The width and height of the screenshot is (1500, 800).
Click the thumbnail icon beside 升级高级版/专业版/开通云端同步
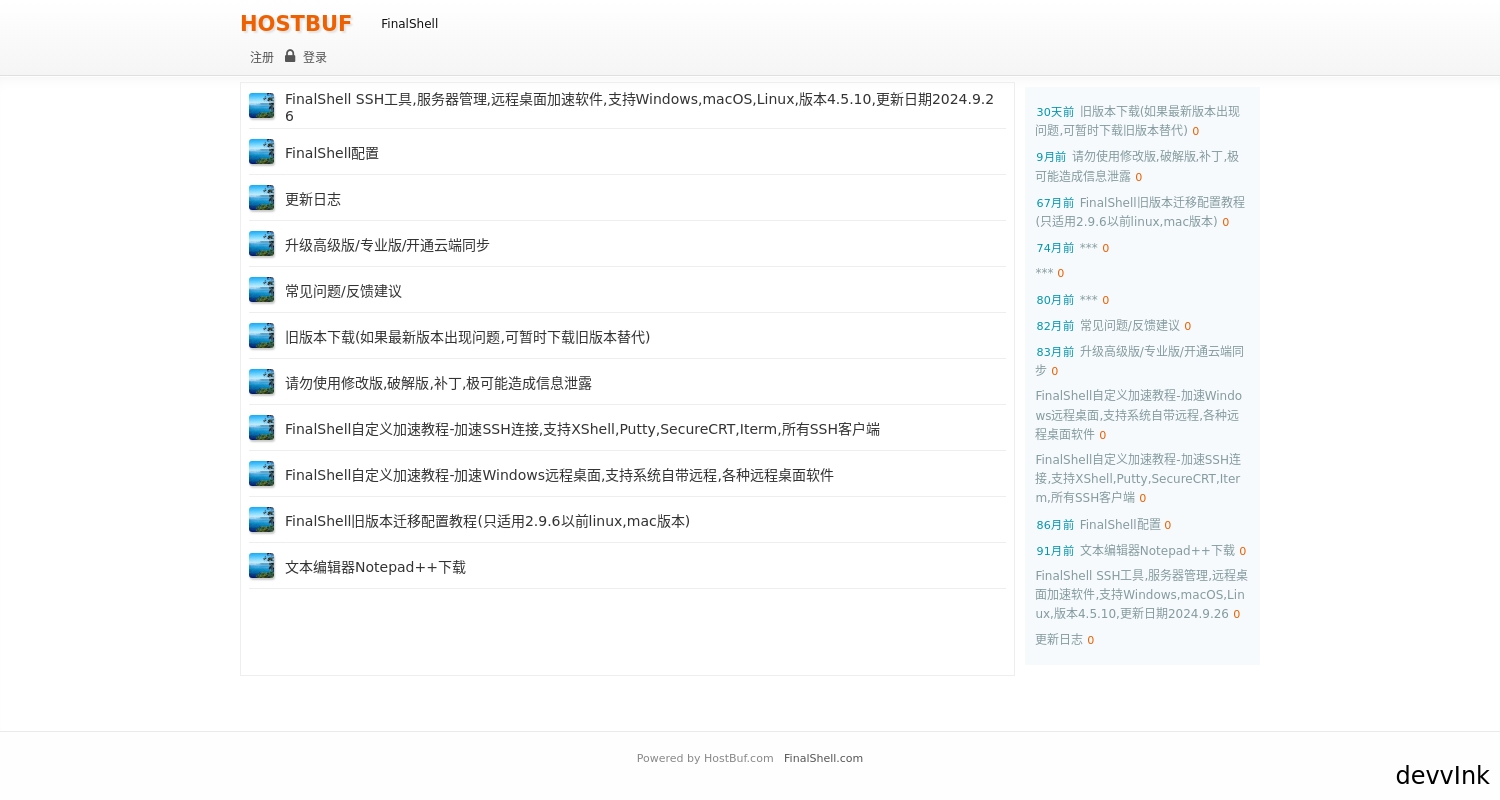pos(261,244)
